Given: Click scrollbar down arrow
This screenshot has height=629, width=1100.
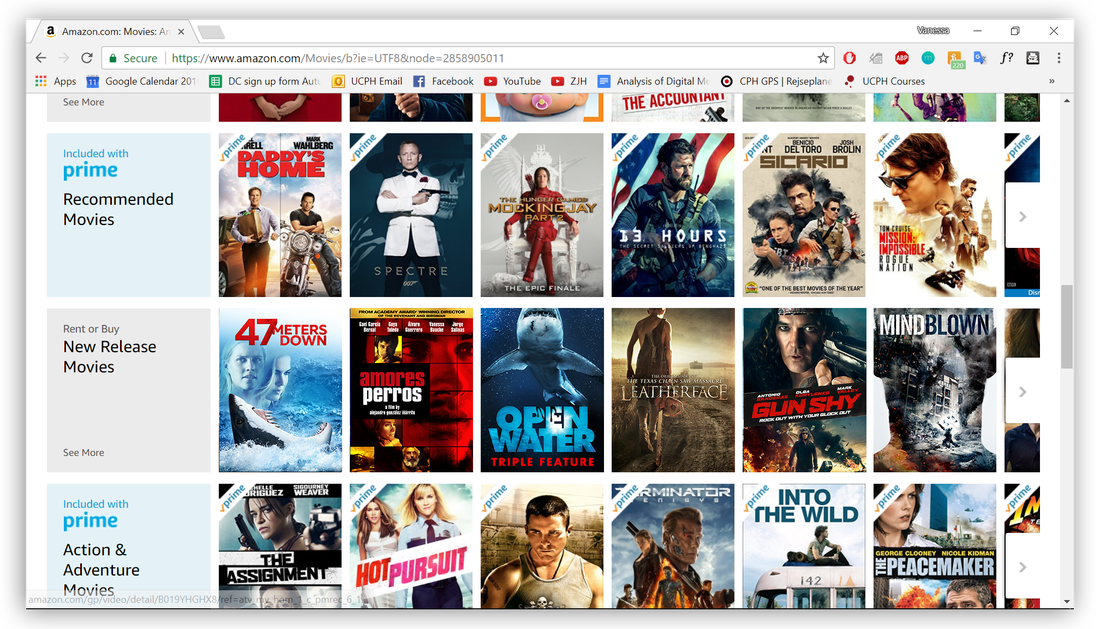Looking at the screenshot, I should [x=1067, y=602].
